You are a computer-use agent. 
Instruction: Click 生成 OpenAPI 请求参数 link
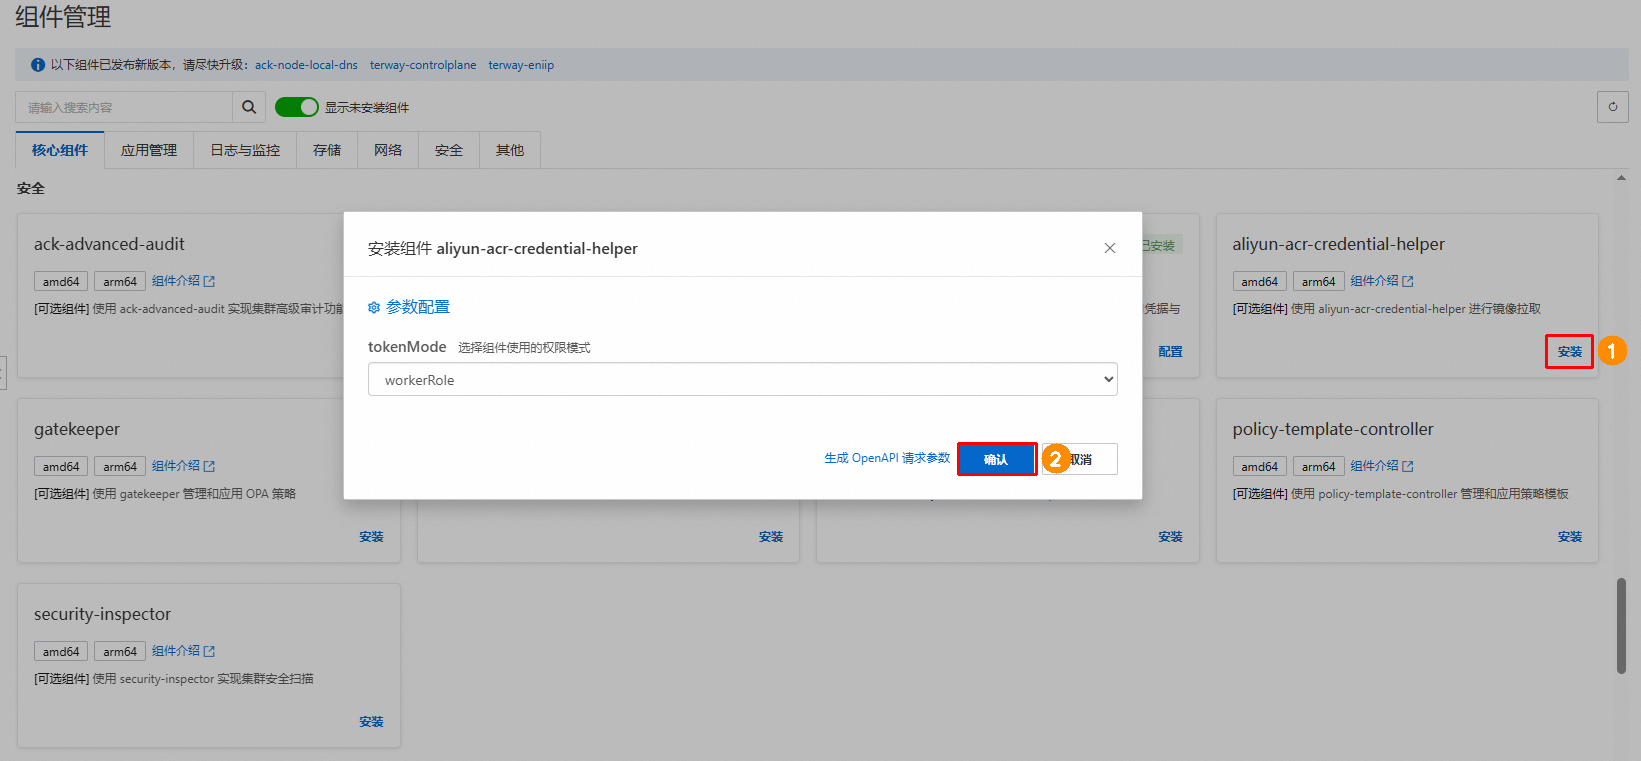[887, 458]
